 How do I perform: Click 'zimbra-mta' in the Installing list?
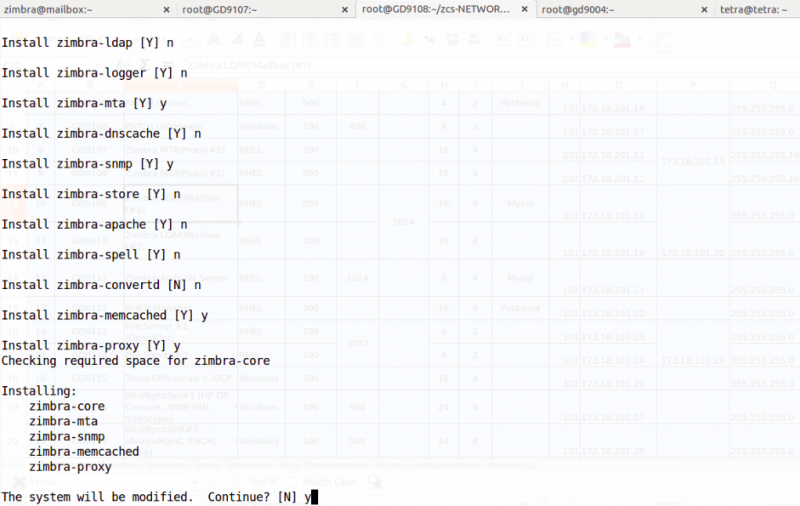[63, 421]
